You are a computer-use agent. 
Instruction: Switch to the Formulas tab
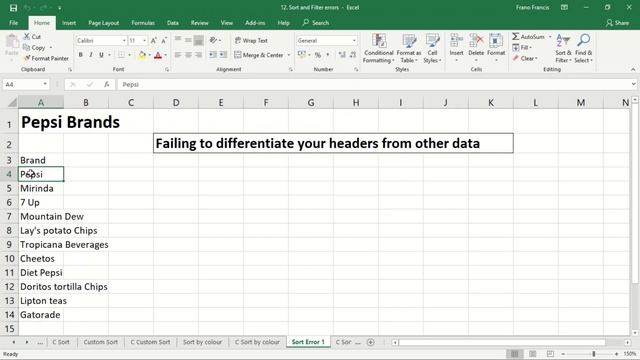click(143, 23)
